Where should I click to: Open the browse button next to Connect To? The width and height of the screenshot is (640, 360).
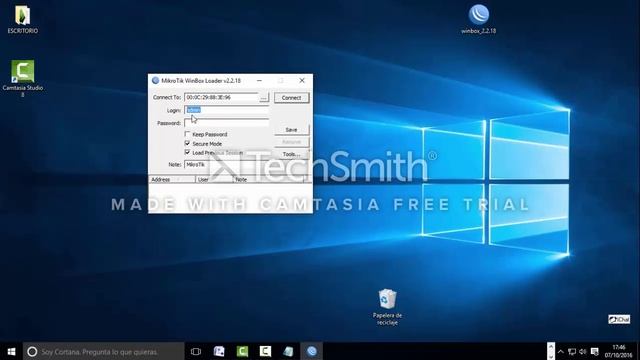click(264, 98)
